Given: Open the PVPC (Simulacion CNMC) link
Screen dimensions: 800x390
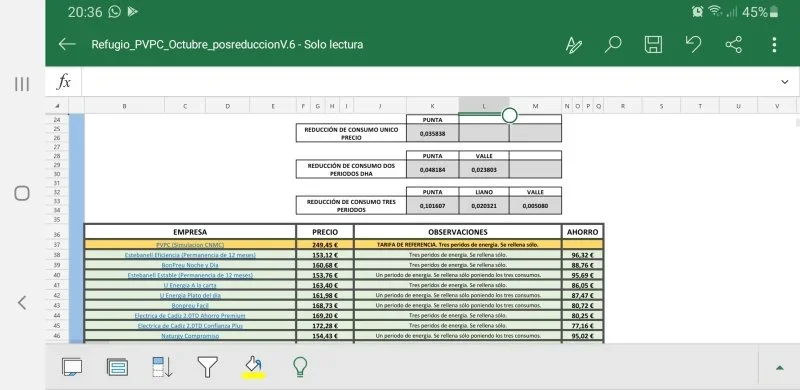Looking at the screenshot, I should 190,245.
